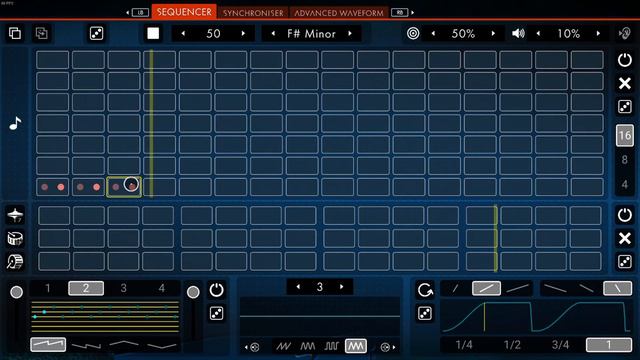Decrease the value 3 with left arrow
Screen dimensions: 640x360
[298, 287]
